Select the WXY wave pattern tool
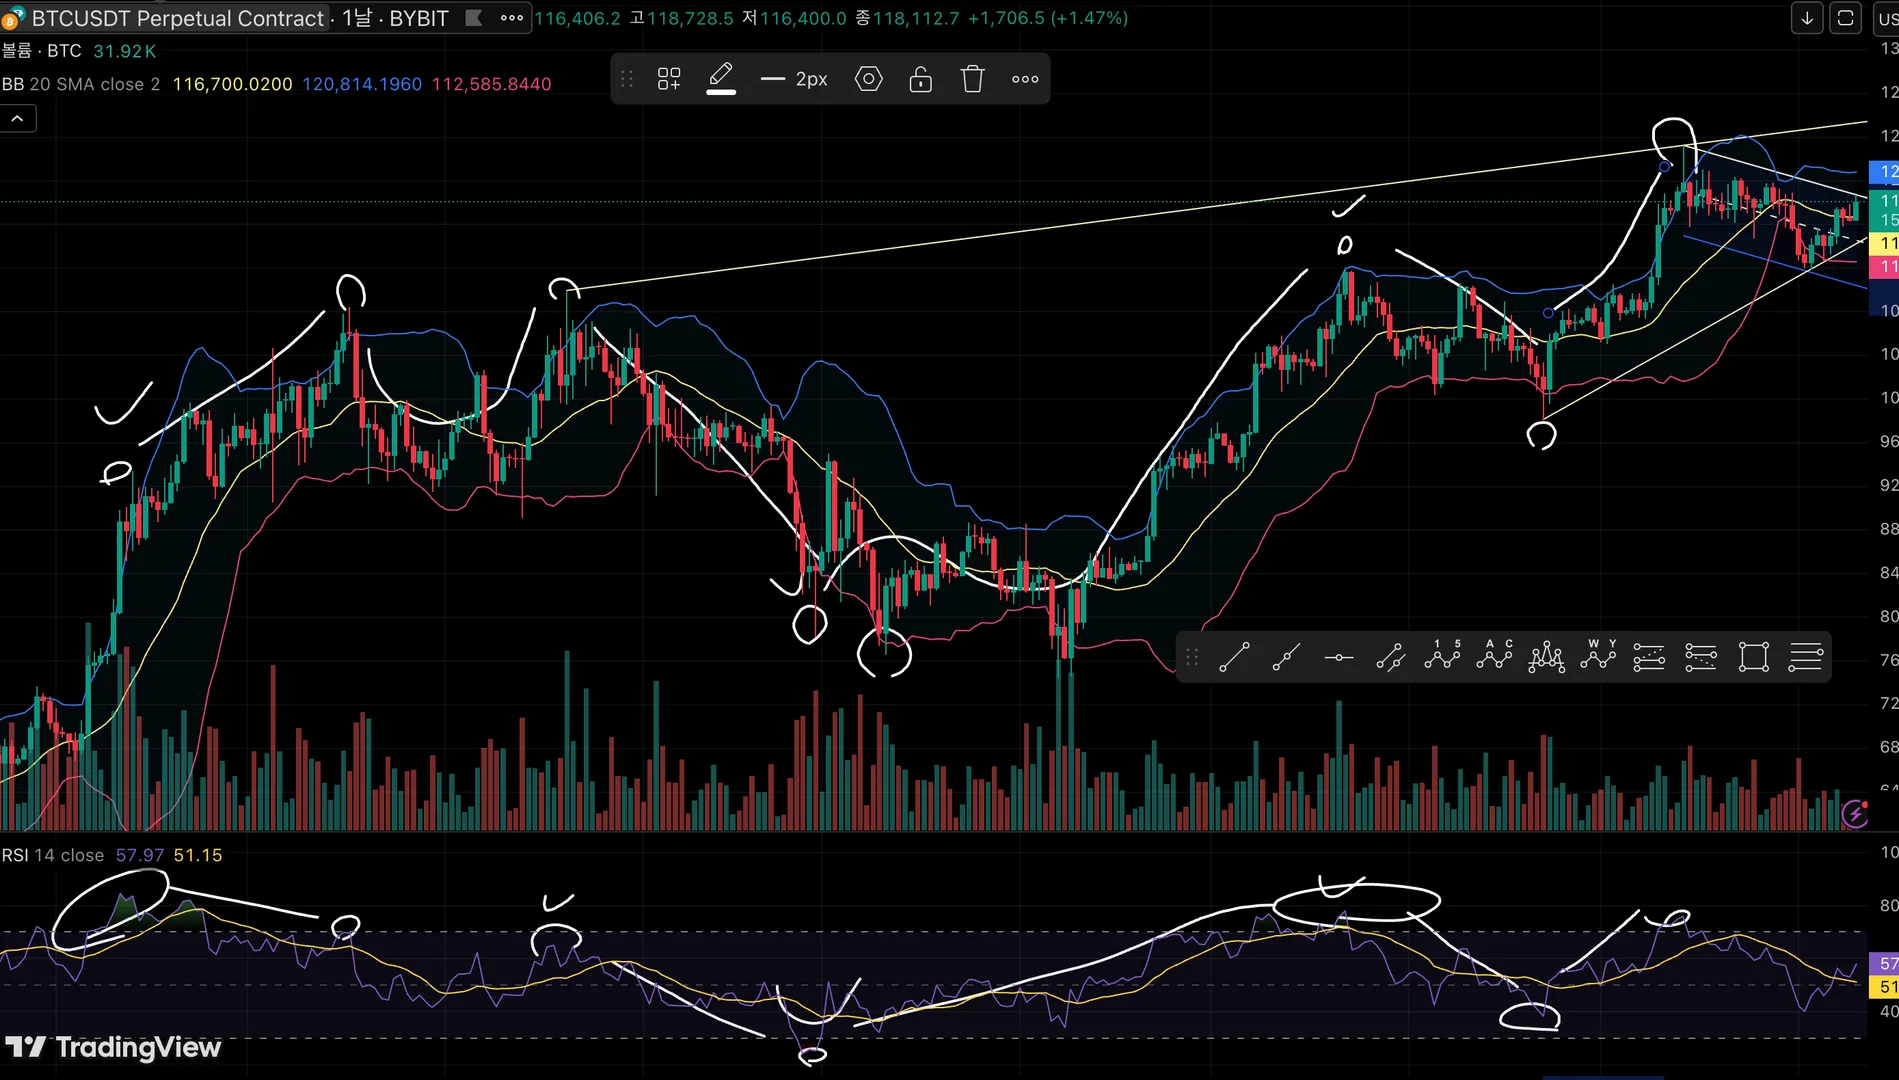The width and height of the screenshot is (1899, 1080). 1598,655
